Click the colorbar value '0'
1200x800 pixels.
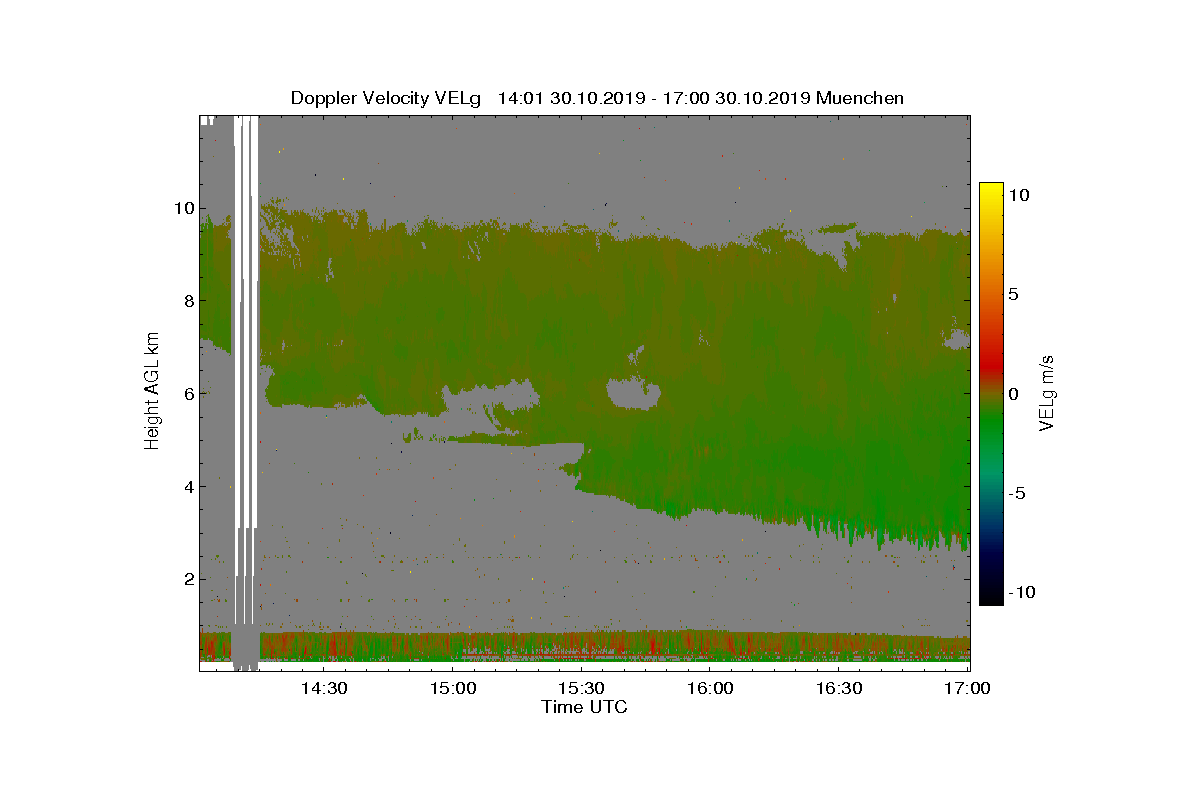pyautogui.click(x=1013, y=394)
